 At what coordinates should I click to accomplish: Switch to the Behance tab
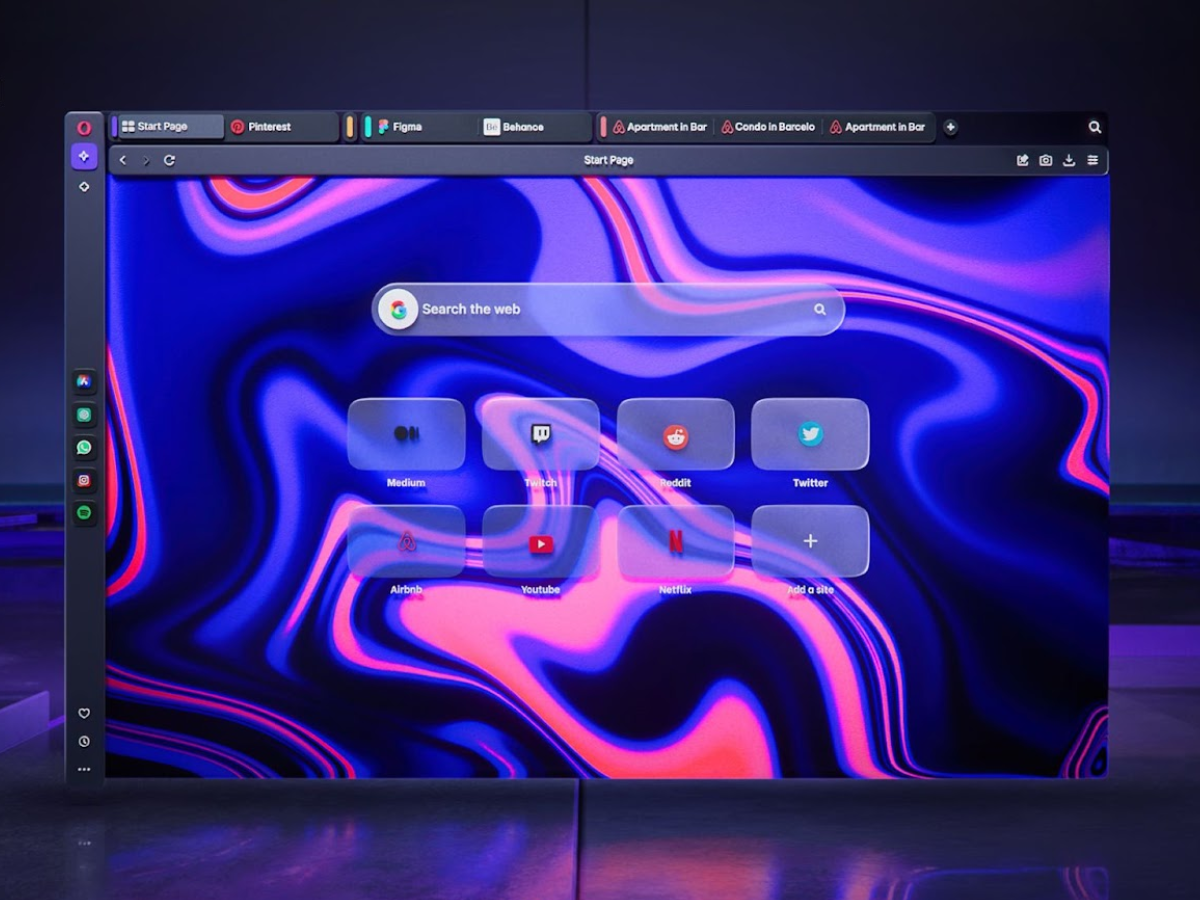point(522,127)
